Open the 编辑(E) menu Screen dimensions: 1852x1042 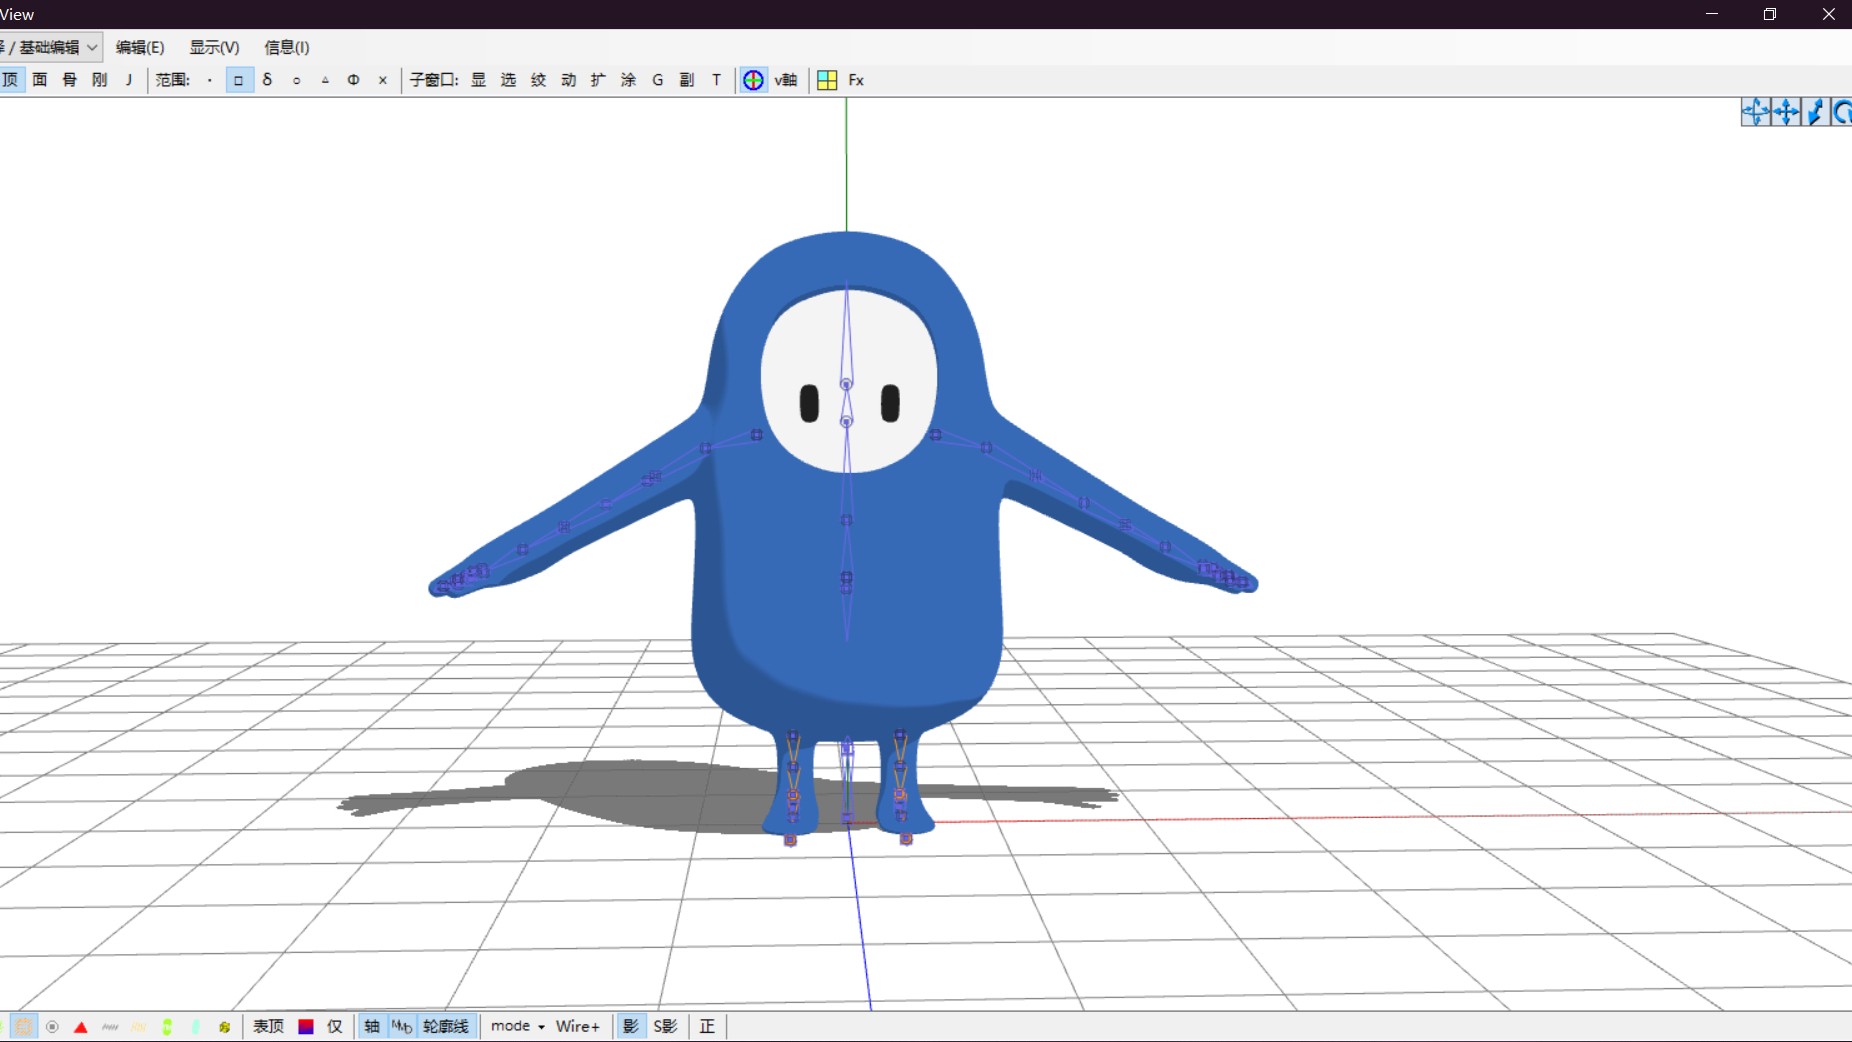tap(139, 47)
